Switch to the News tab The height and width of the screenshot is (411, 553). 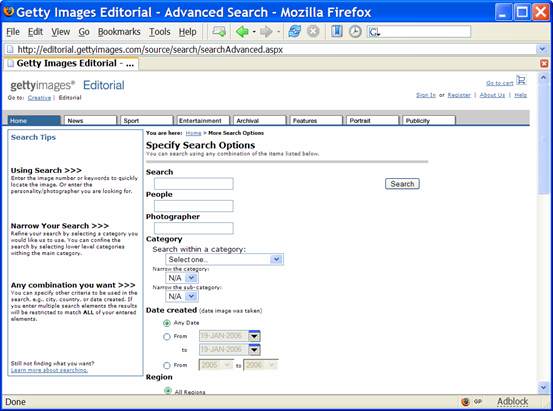[x=90, y=120]
